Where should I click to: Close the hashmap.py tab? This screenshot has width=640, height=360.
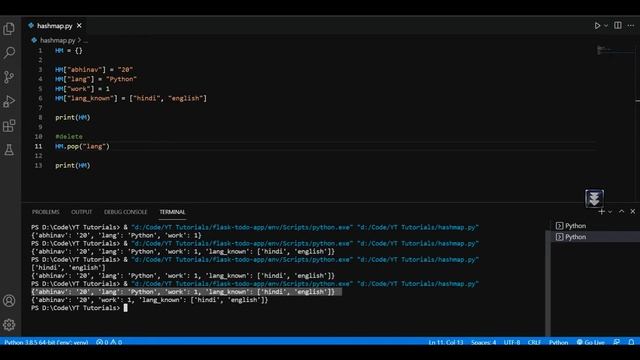coord(79,25)
